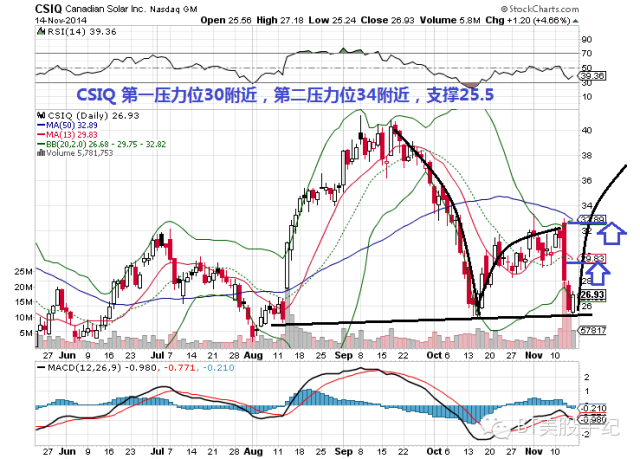The image size is (640, 459).
Task: Click the High 27.18 value
Action: pos(280,20)
